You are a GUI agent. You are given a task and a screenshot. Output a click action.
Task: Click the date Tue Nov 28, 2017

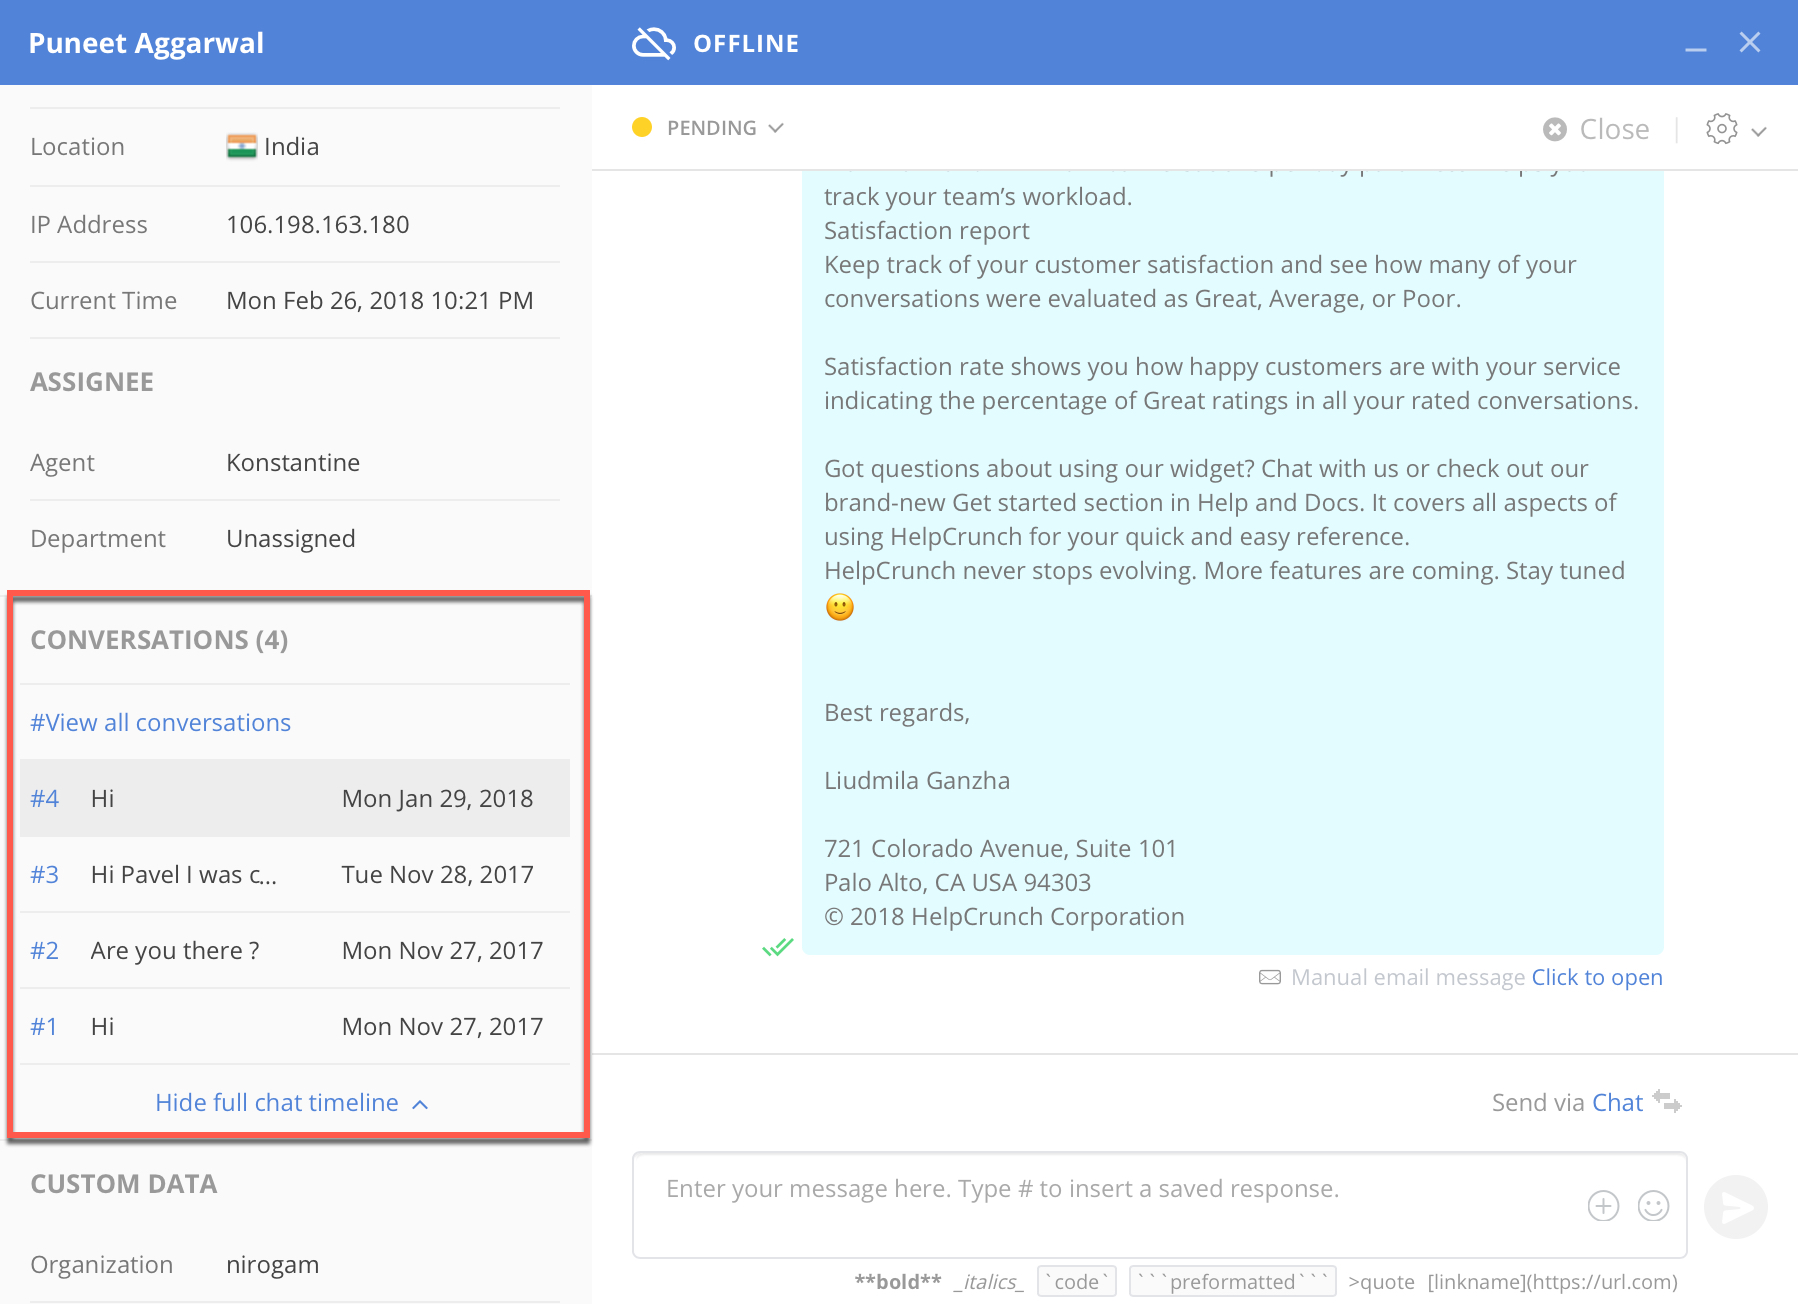tap(438, 874)
